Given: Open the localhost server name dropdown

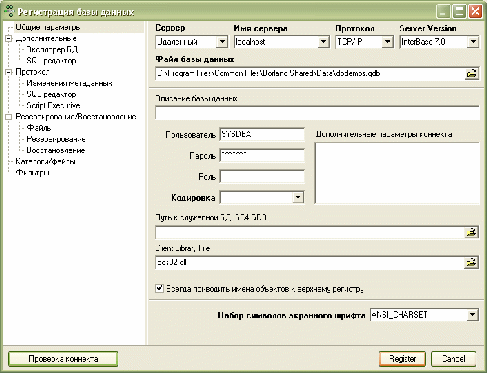Looking at the screenshot, I should 323,42.
